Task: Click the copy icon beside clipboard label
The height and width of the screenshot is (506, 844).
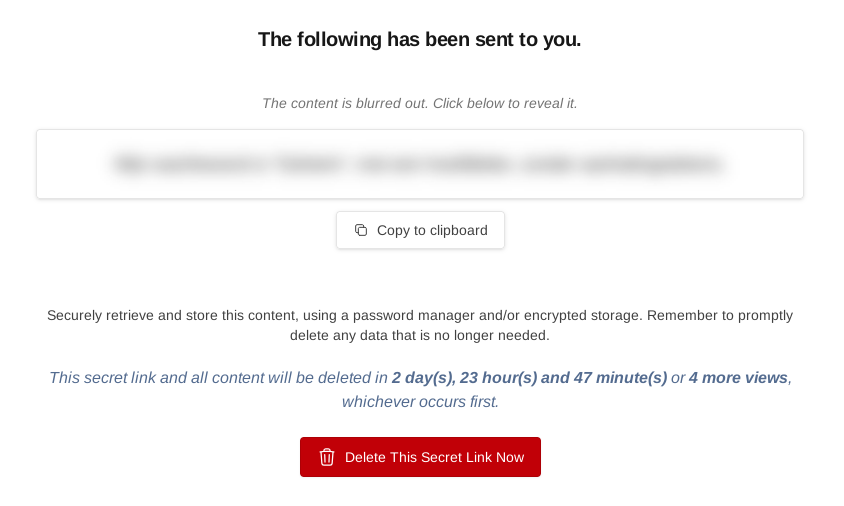Action: click(x=361, y=230)
